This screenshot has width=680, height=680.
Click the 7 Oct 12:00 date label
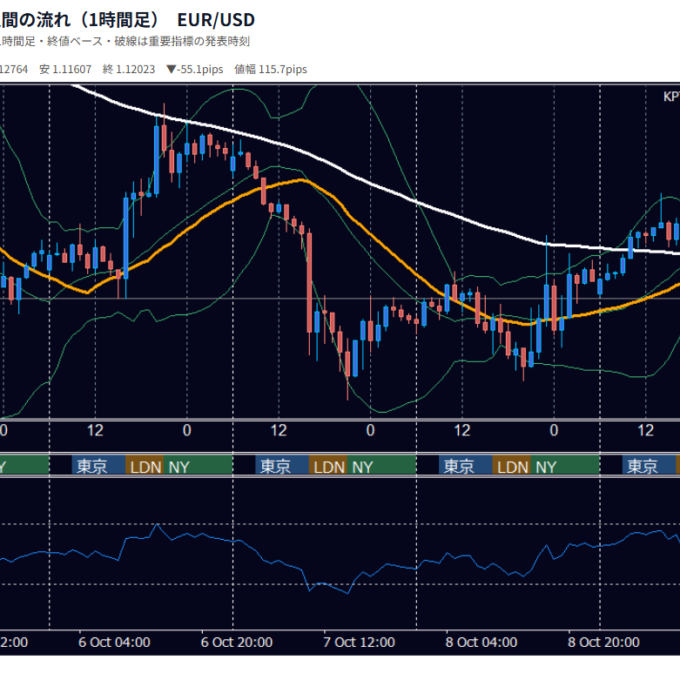coord(359,642)
